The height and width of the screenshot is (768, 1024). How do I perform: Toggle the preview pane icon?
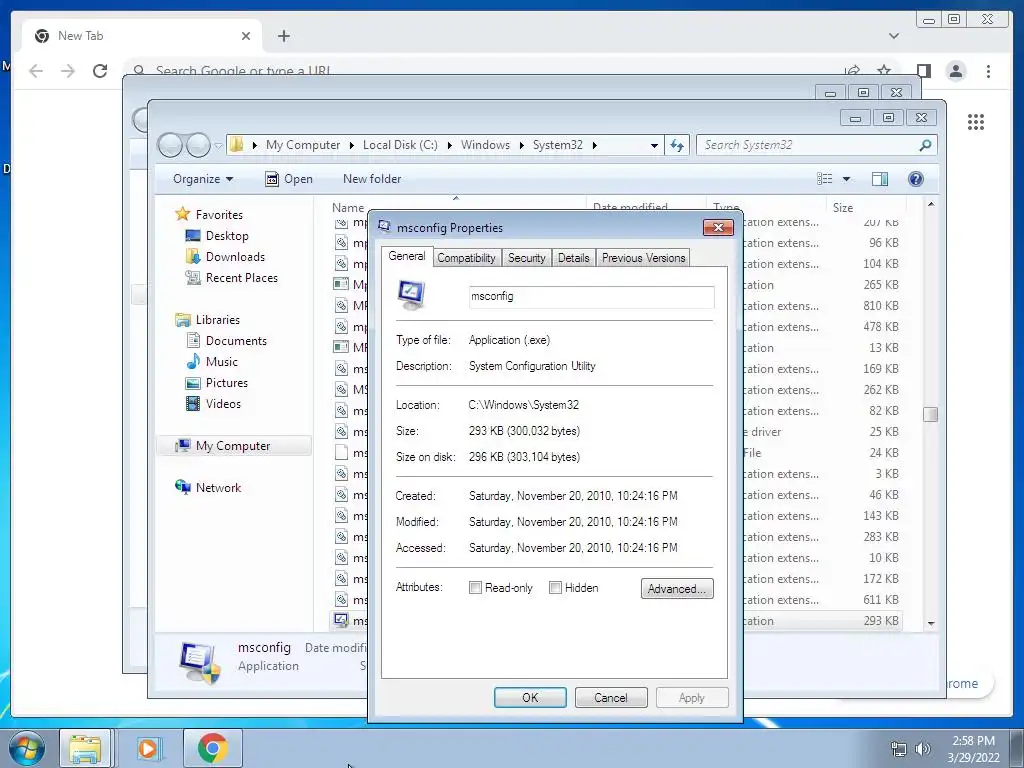880,179
